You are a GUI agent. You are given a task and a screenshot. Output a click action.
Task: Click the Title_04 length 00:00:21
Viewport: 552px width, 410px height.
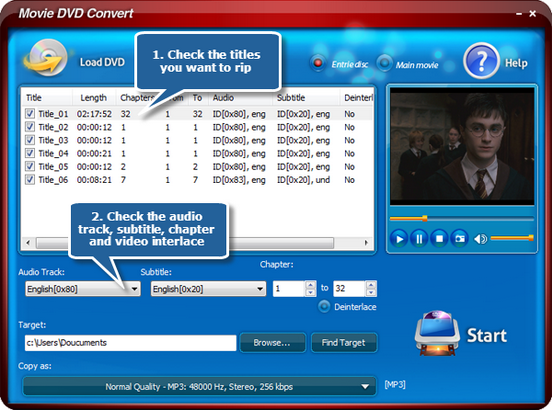pyautogui.click(x=94, y=153)
